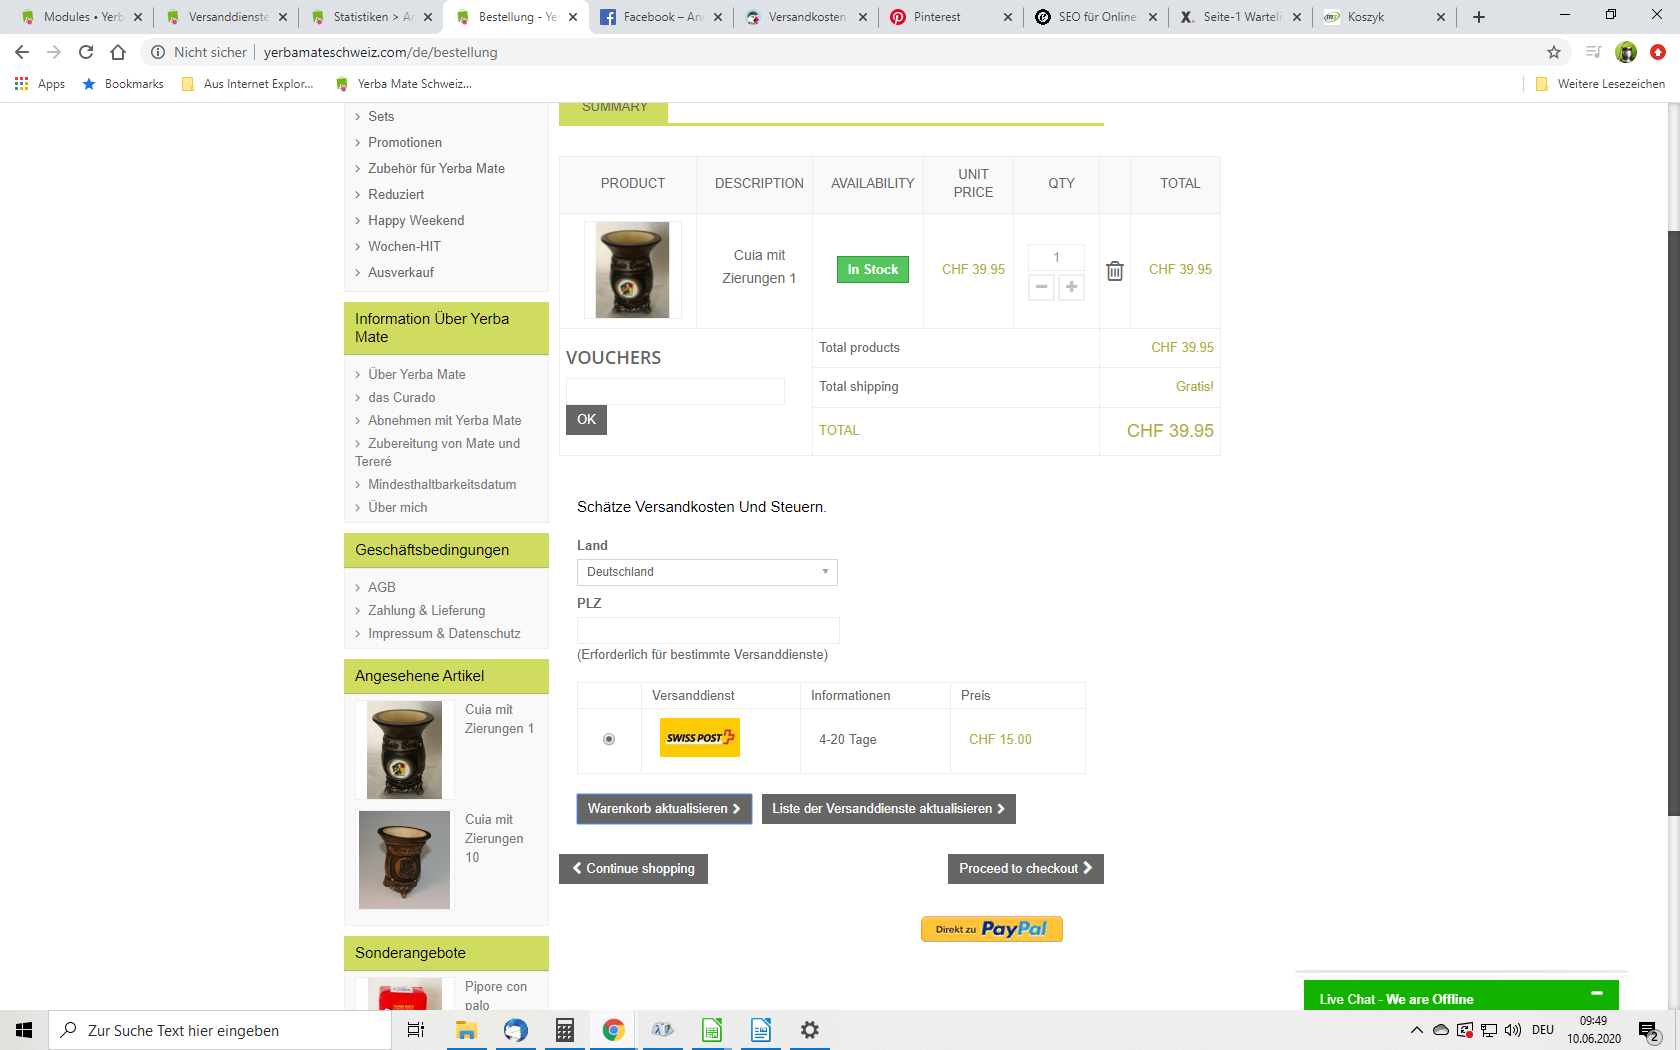
Task: View site information next to Nicht sicher
Action: (158, 52)
